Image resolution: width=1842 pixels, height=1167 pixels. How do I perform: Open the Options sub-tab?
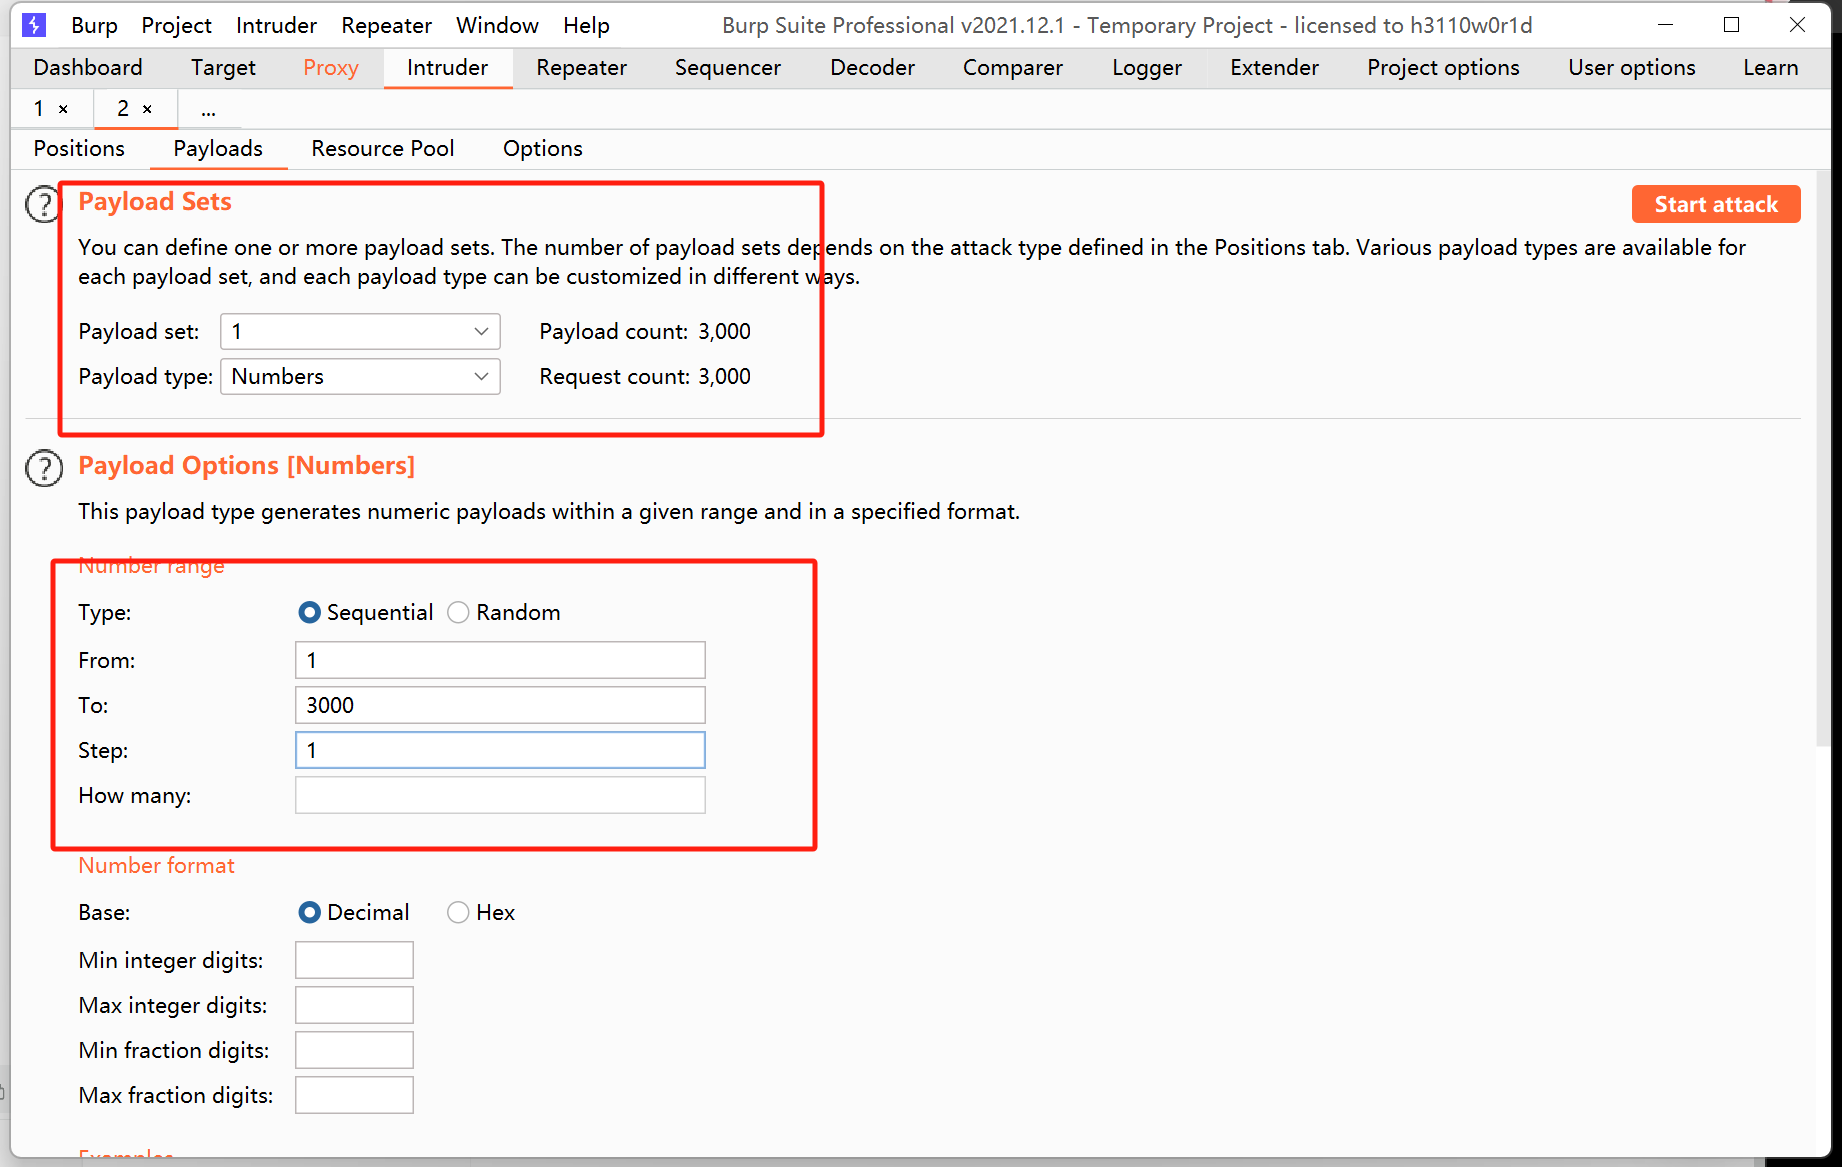pyautogui.click(x=543, y=148)
